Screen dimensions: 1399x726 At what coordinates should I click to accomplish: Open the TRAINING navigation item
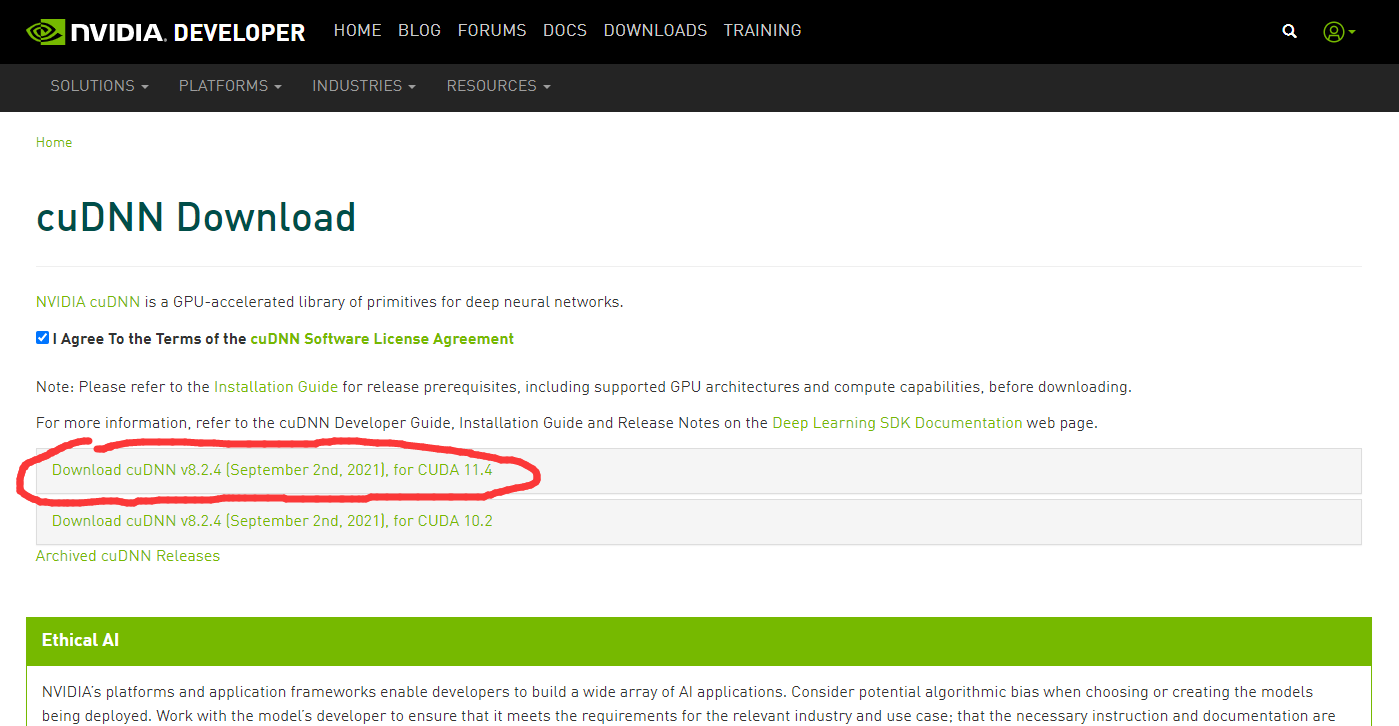point(762,31)
